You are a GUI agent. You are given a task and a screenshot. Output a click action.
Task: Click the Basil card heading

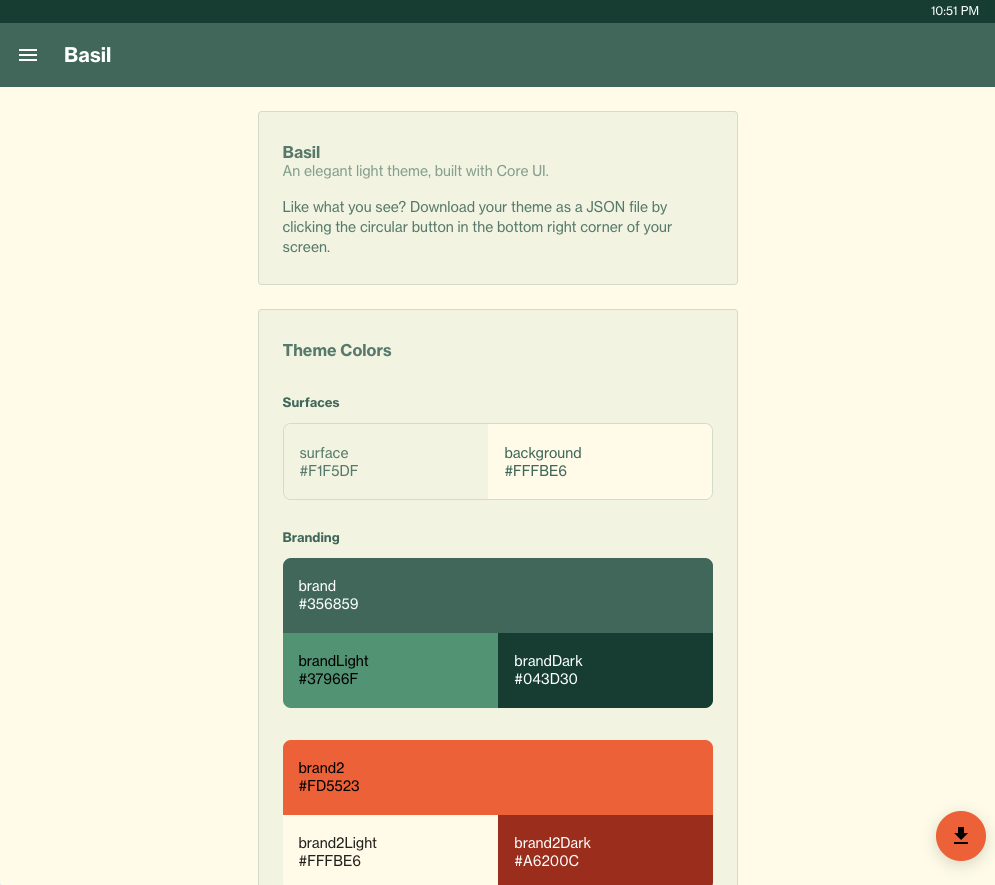point(301,152)
